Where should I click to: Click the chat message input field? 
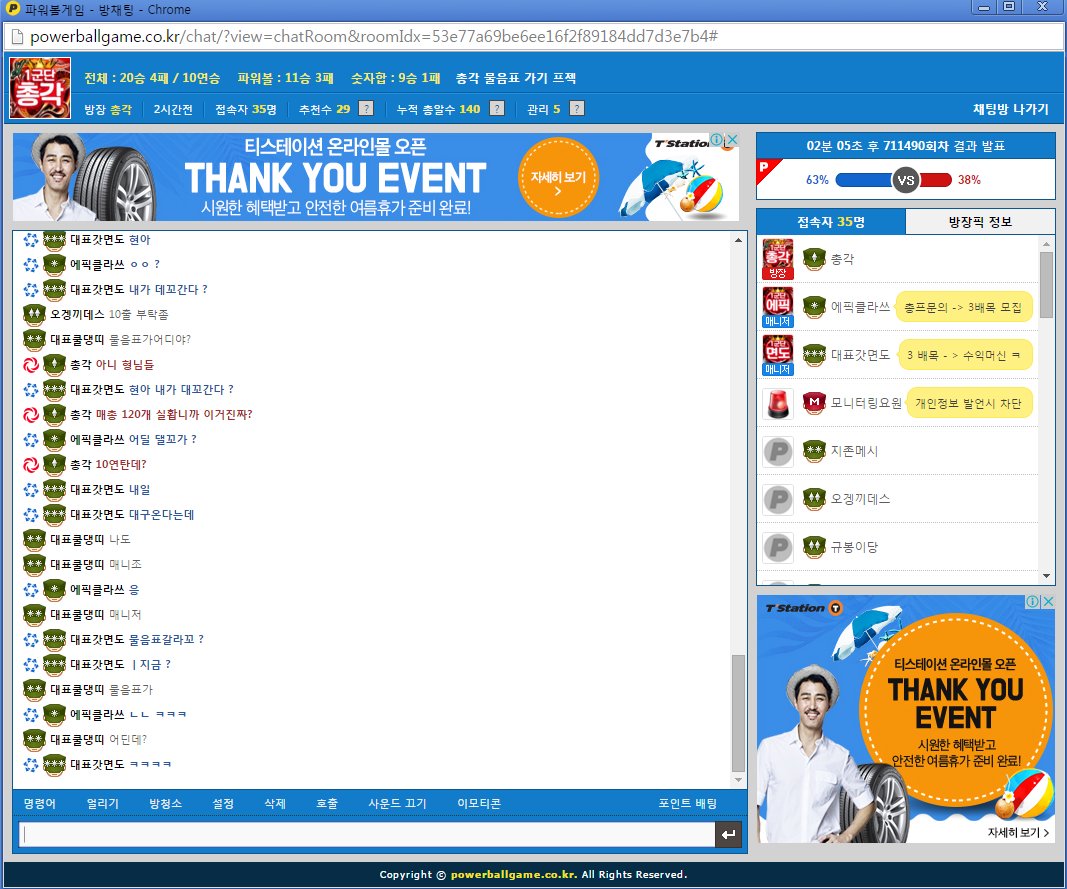[x=367, y=835]
